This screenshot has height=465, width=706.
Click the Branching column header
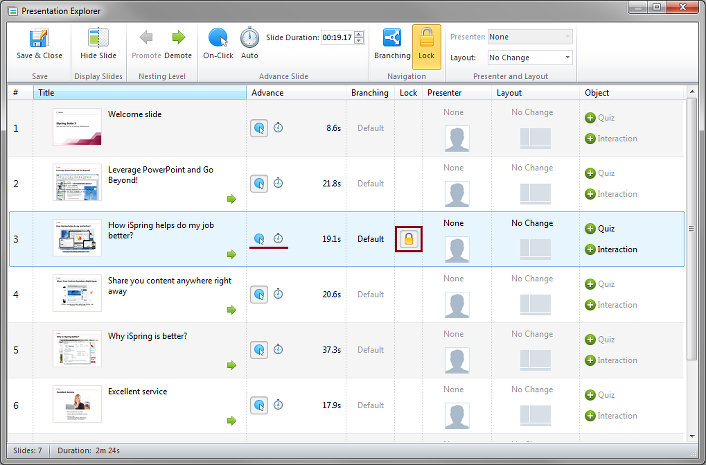coord(370,93)
